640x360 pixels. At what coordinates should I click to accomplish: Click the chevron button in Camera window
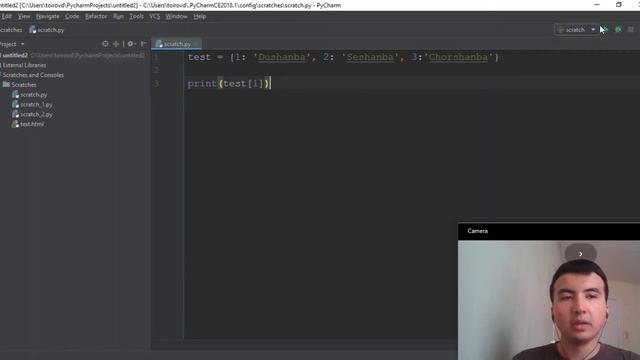580,254
